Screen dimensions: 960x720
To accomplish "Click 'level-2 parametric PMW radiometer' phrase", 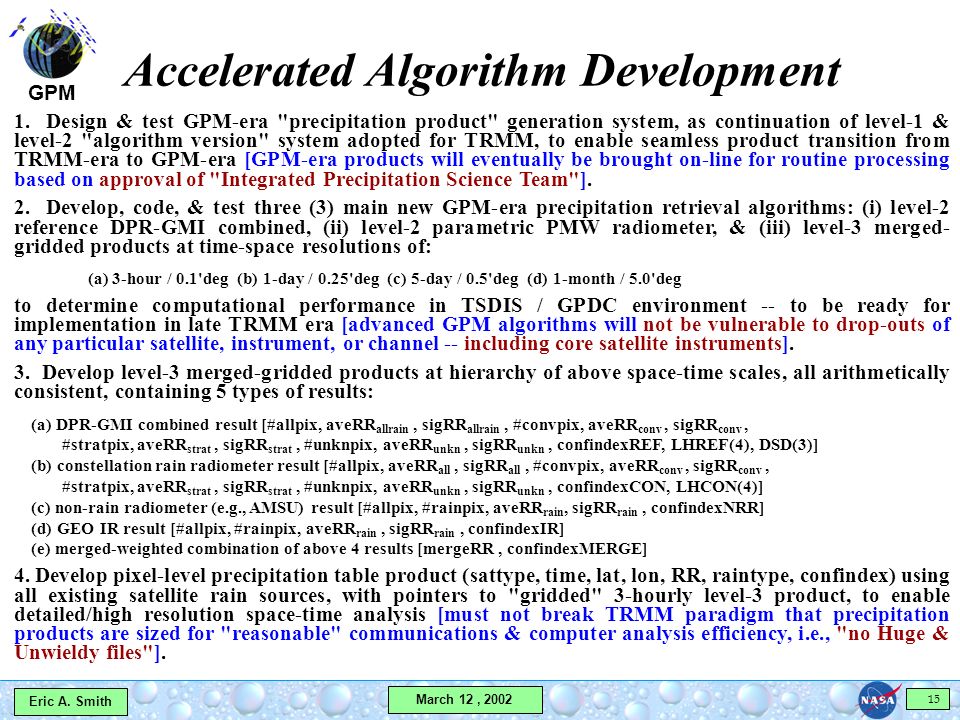I will (x=539, y=227).
